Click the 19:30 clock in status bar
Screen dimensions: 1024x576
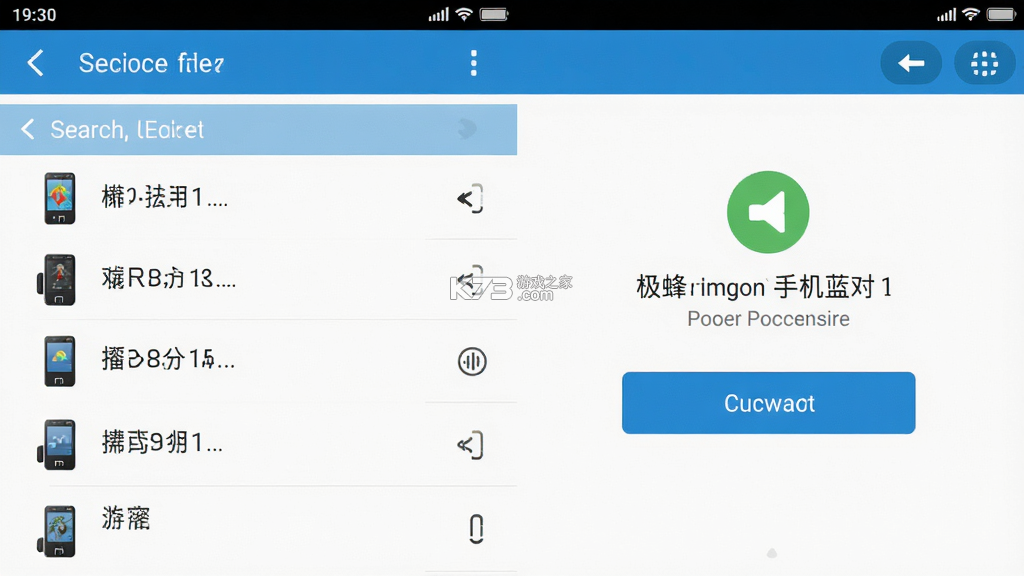[34, 14]
